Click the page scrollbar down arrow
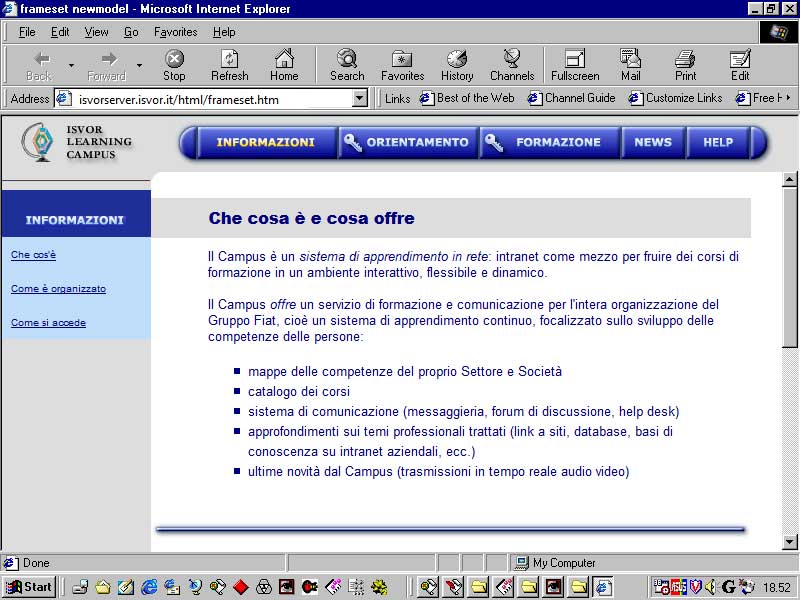This screenshot has width=800, height=600. click(789, 542)
